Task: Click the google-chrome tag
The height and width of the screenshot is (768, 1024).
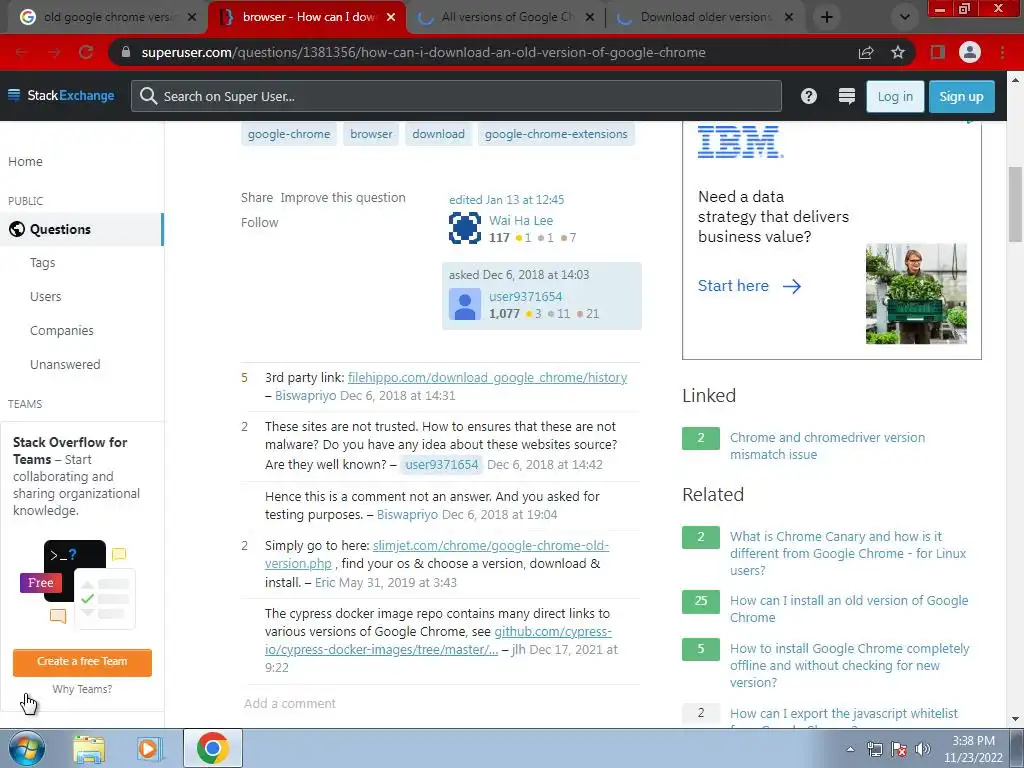Action: coord(289,134)
